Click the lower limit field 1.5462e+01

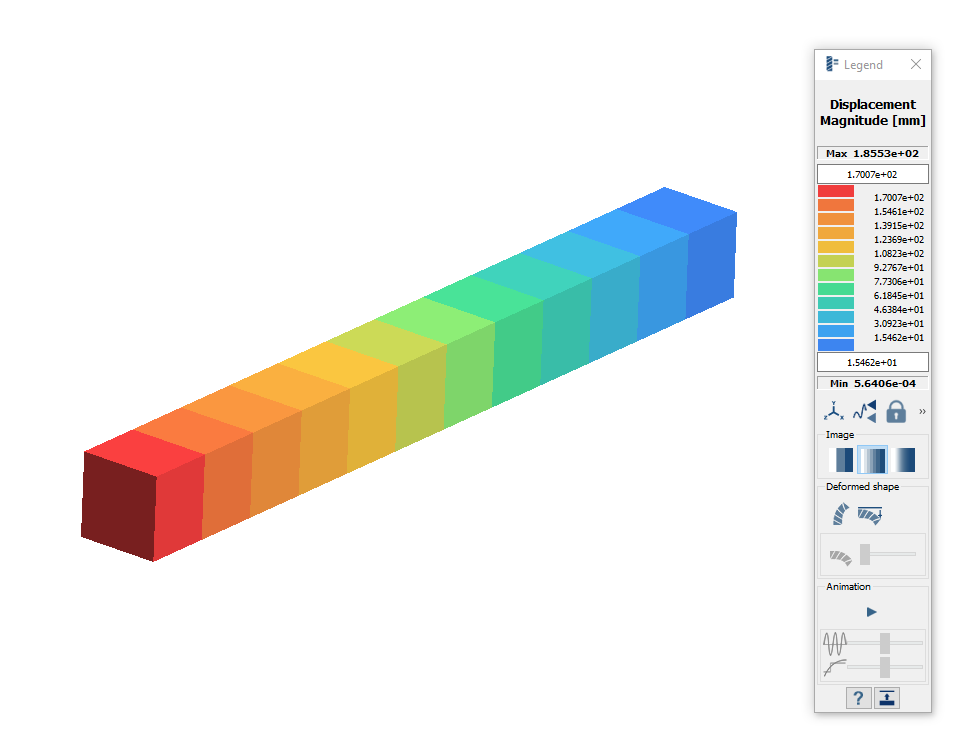pyautogui.click(x=872, y=362)
